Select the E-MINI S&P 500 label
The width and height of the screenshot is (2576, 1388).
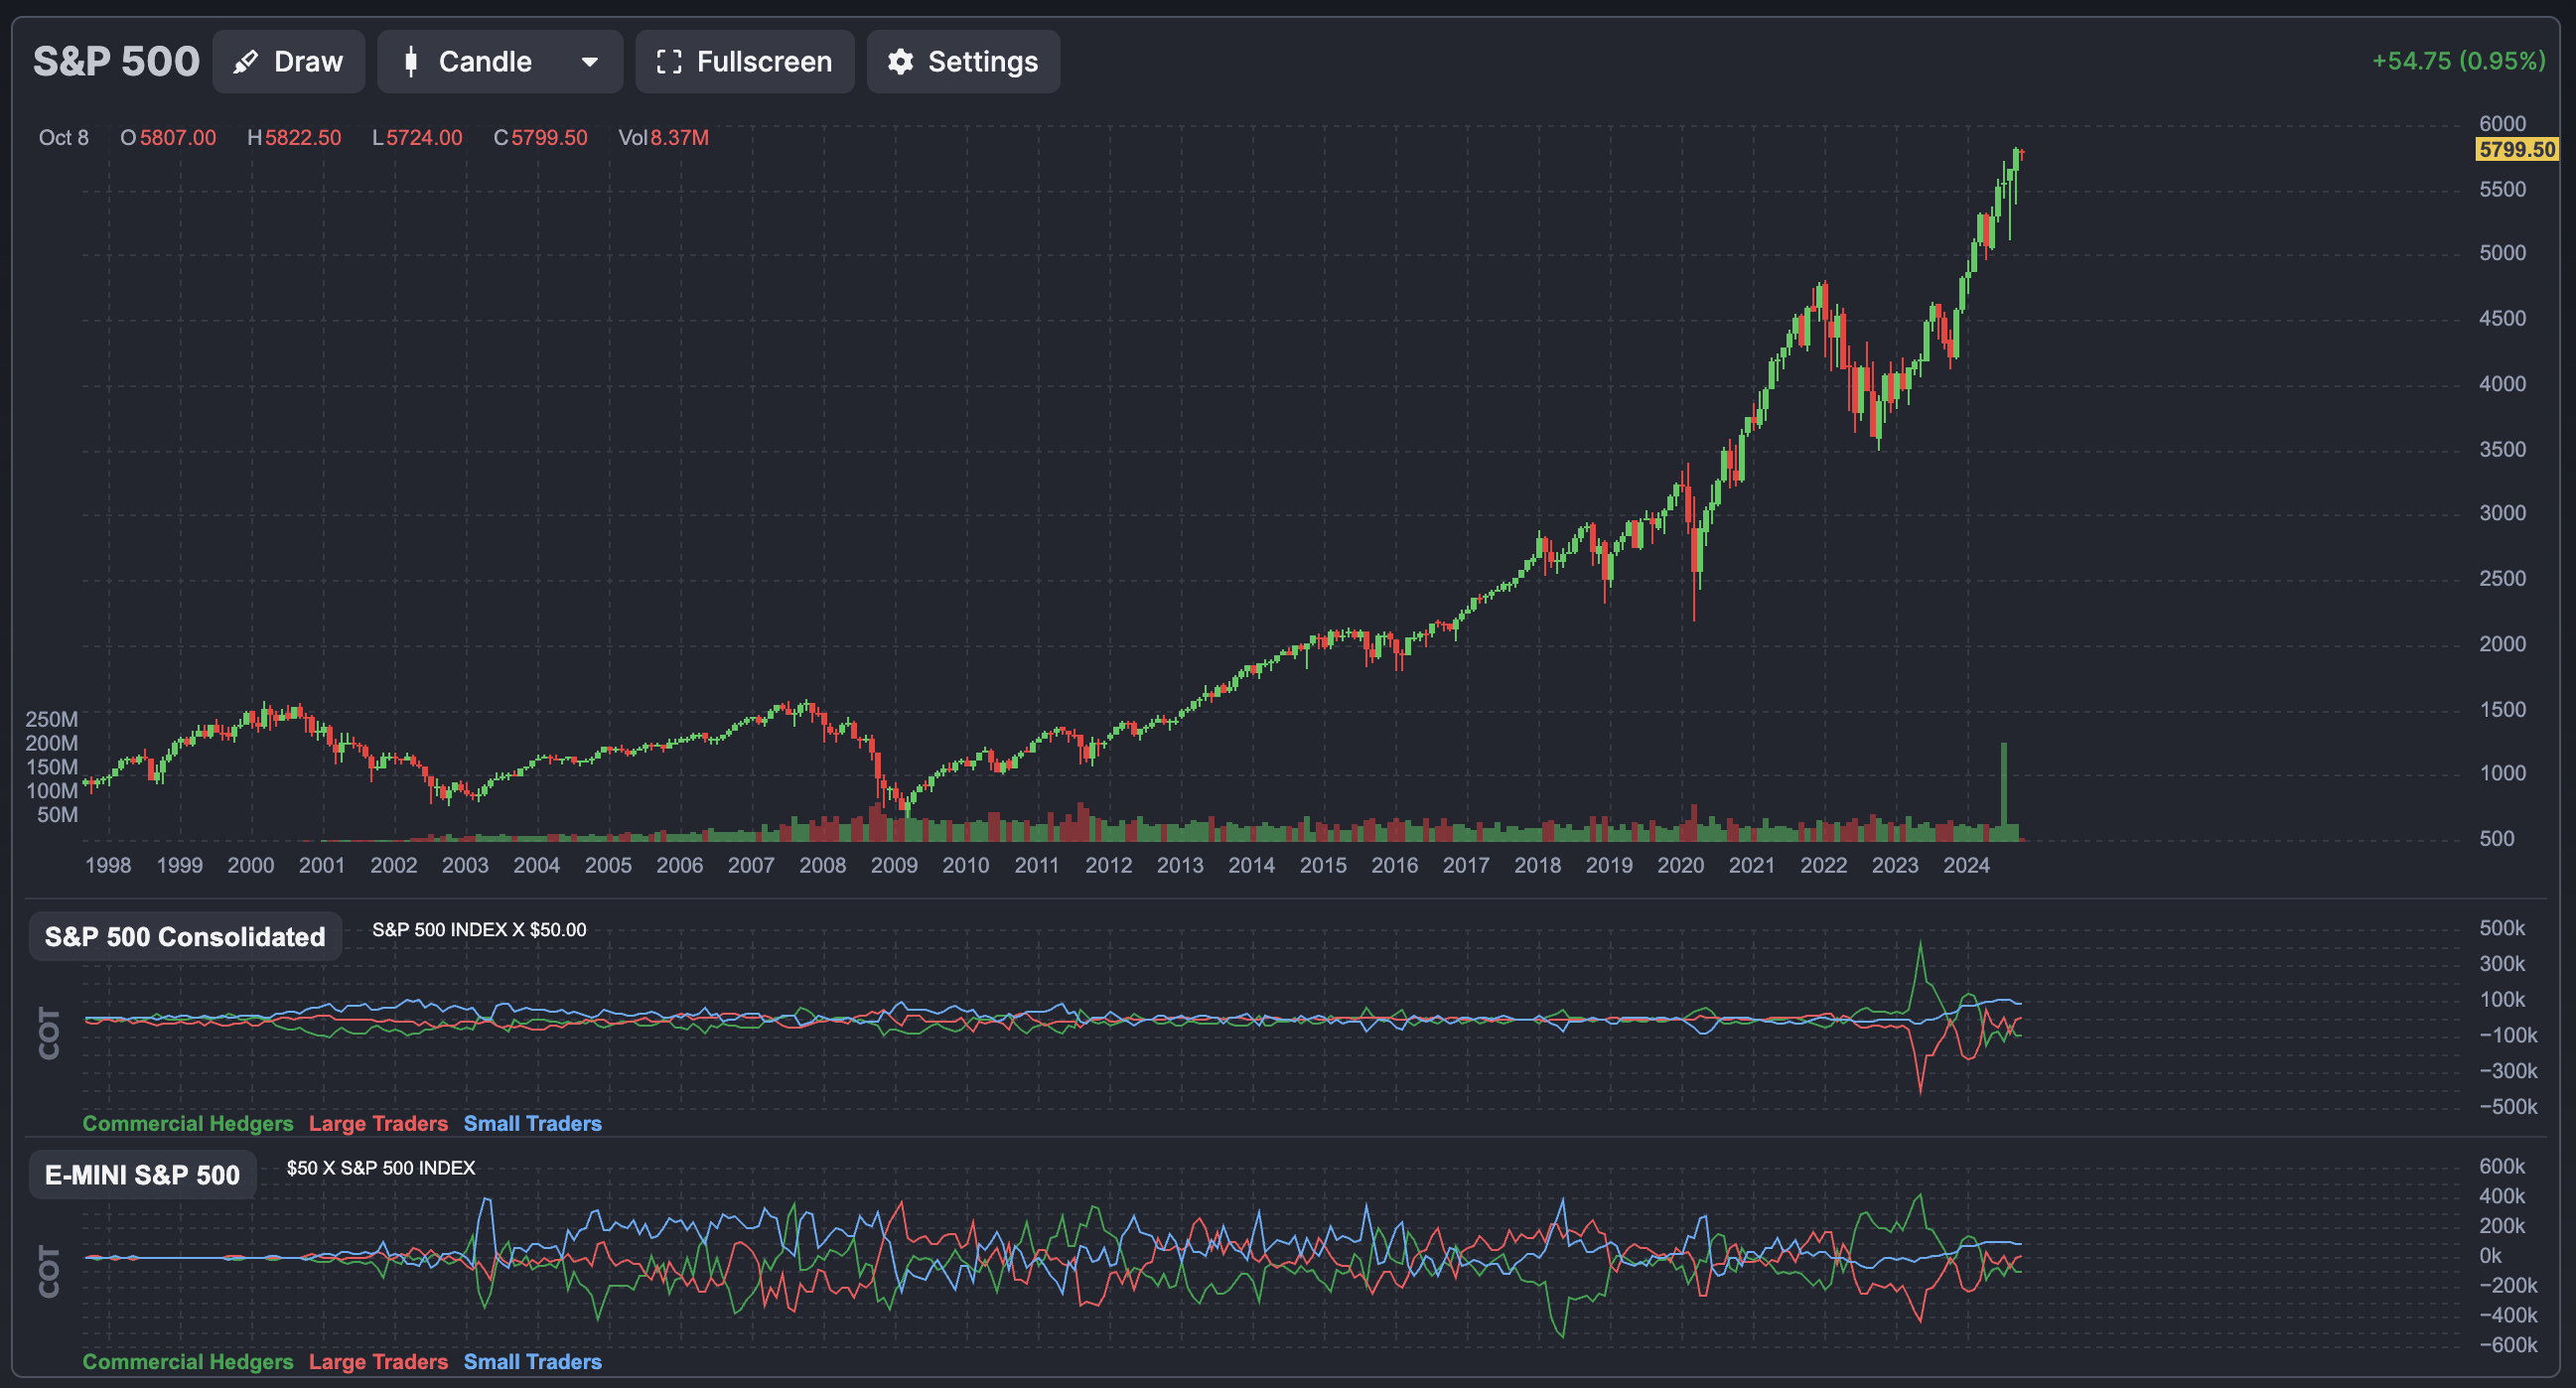(142, 1174)
